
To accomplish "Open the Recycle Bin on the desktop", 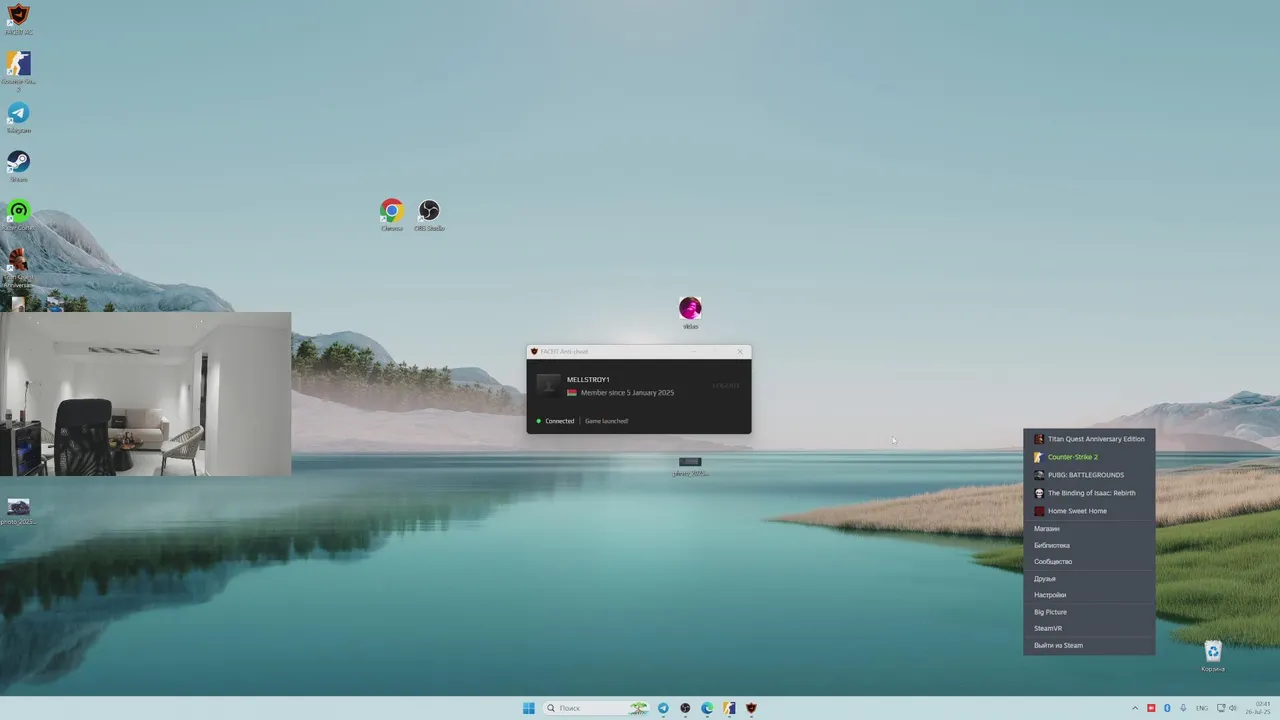I will coord(1212,656).
